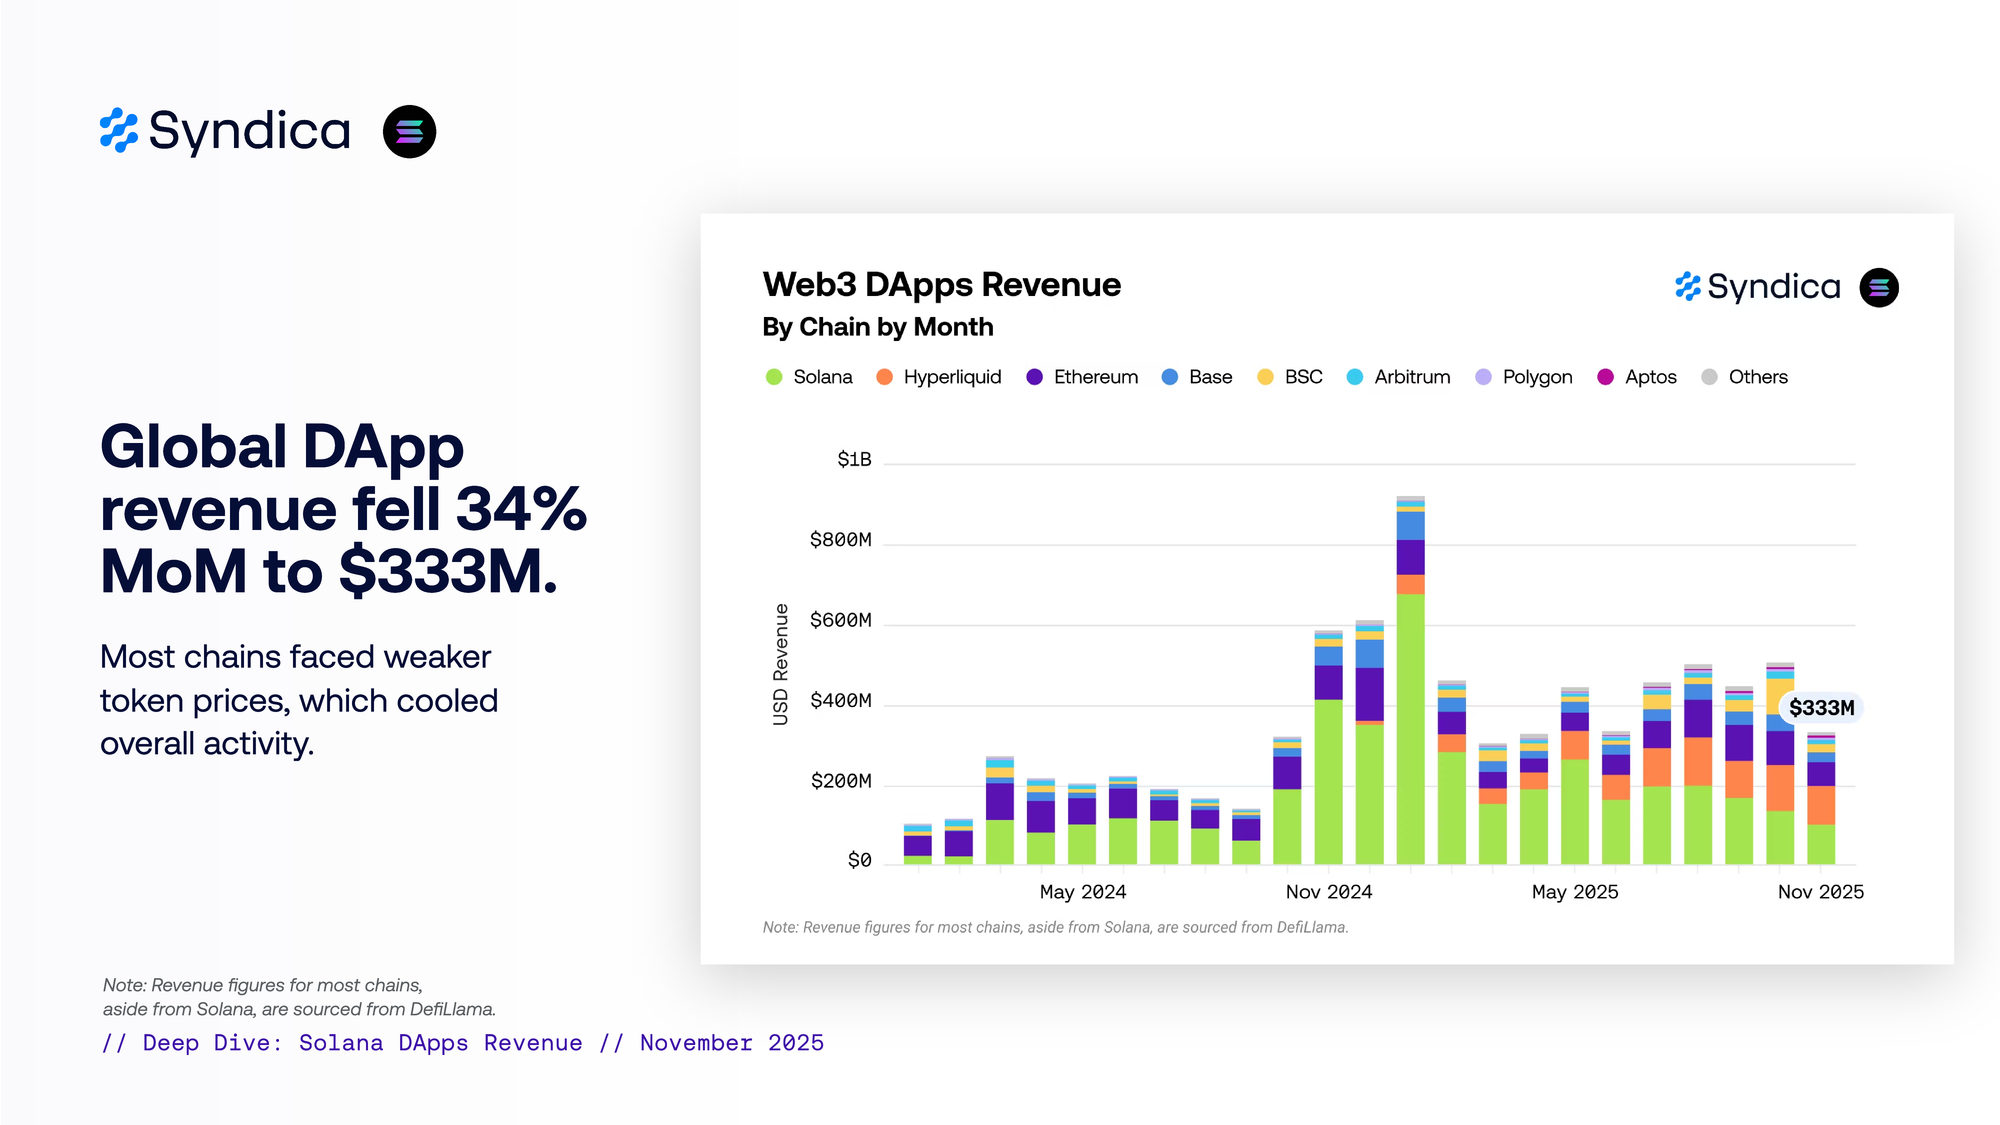Screen dimensions: 2000x1125
Task: Click the tallest bar's green Solana segment
Action: [x=1410, y=730]
